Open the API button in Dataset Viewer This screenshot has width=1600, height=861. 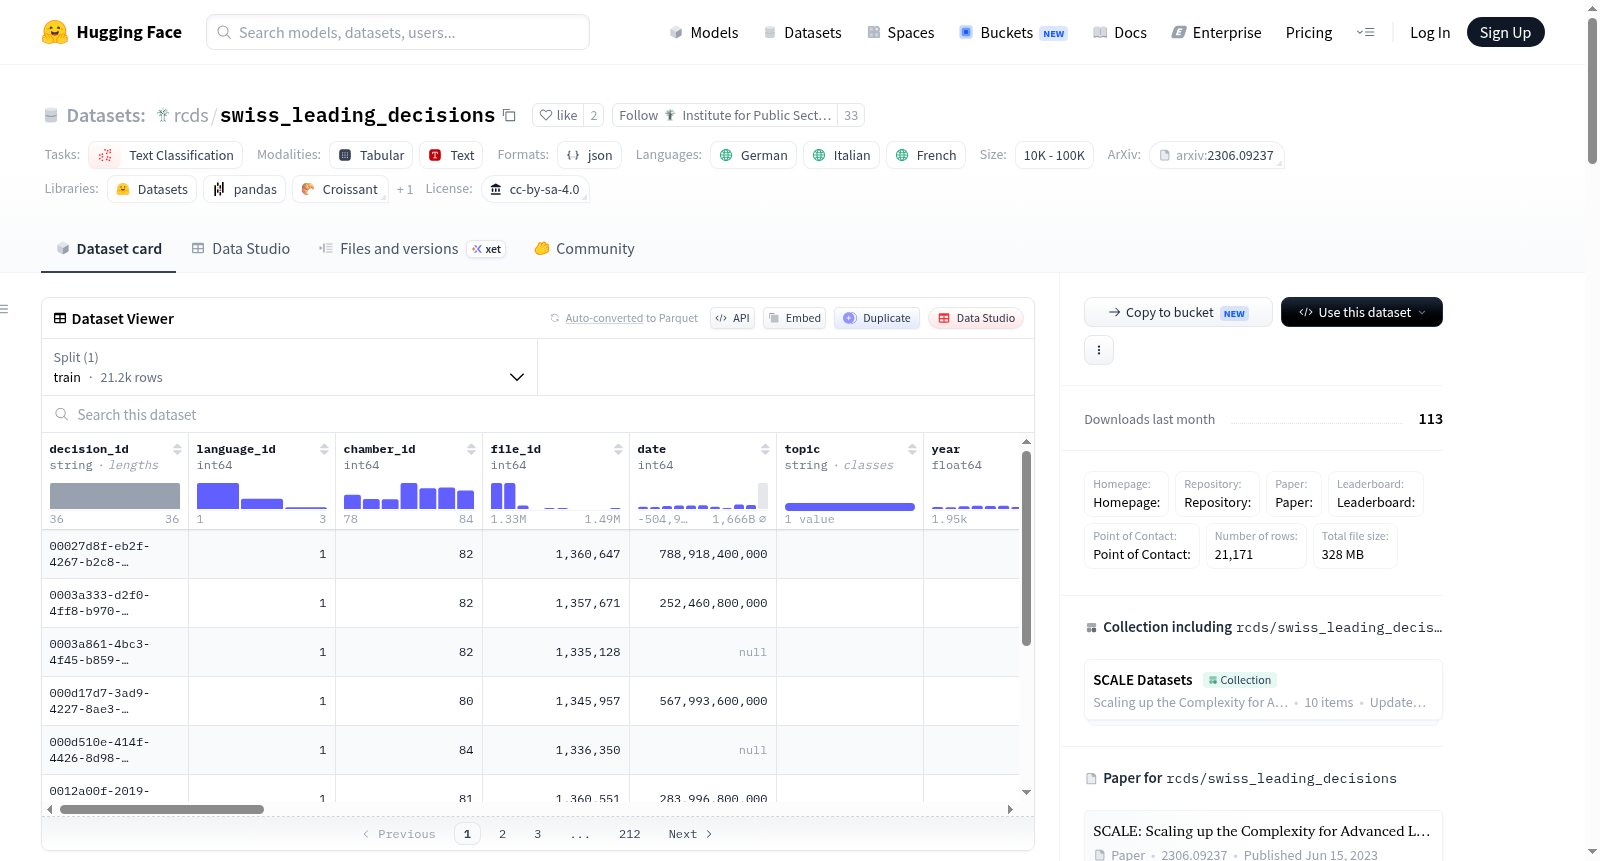732,318
